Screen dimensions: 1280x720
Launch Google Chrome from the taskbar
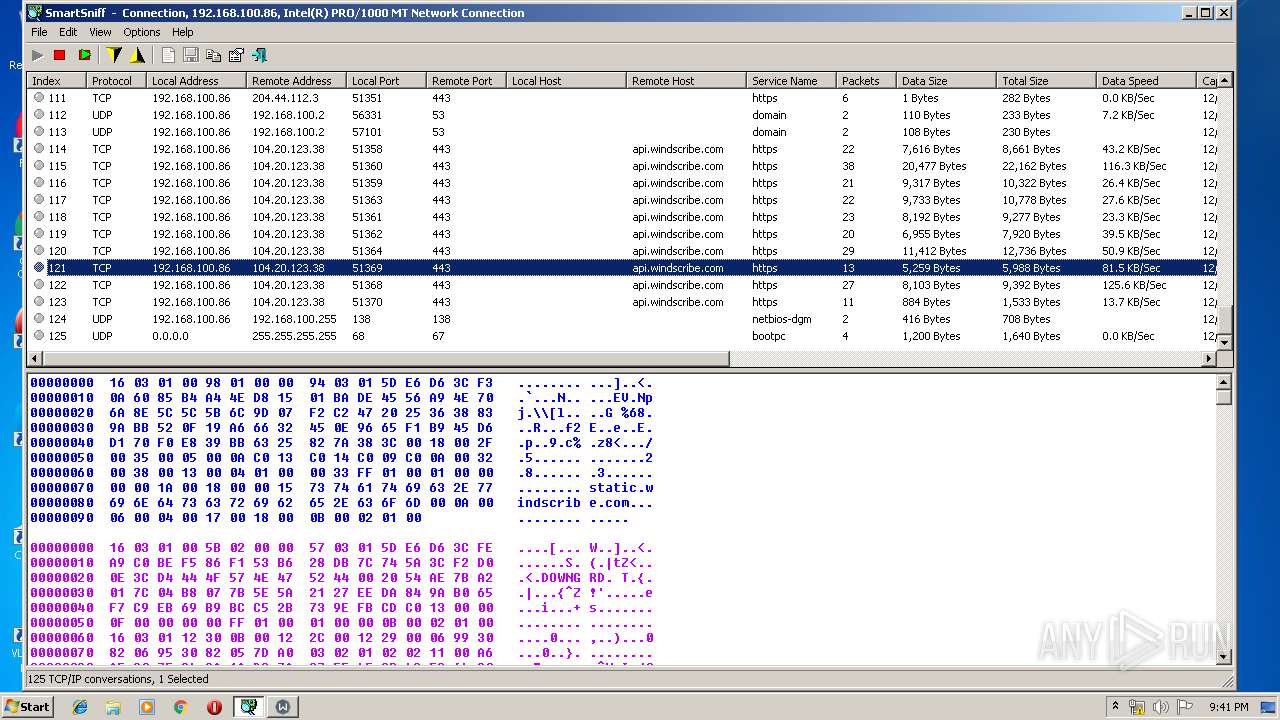[180, 707]
